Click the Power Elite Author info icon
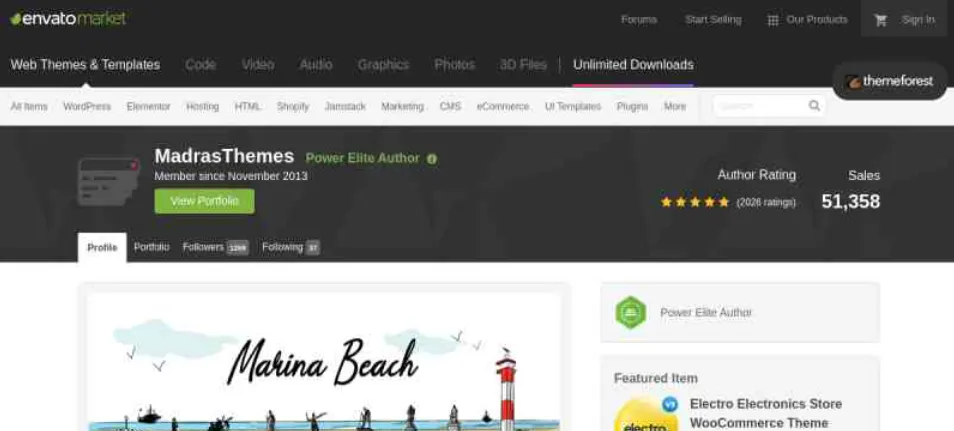The image size is (954, 431). [x=432, y=159]
